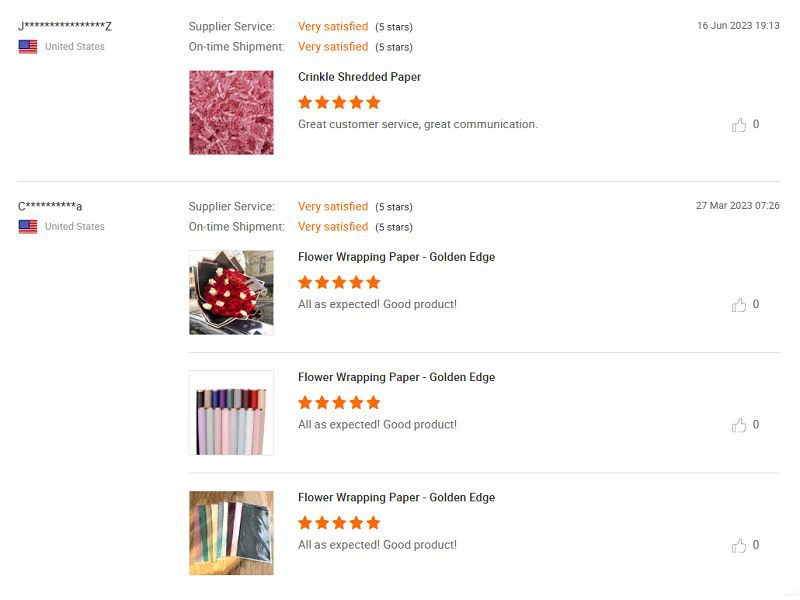Viewport: 800px width, 600px height.
Task: Open the Flower Wrapping Paper link beside the paper rolls
Action: (396, 377)
